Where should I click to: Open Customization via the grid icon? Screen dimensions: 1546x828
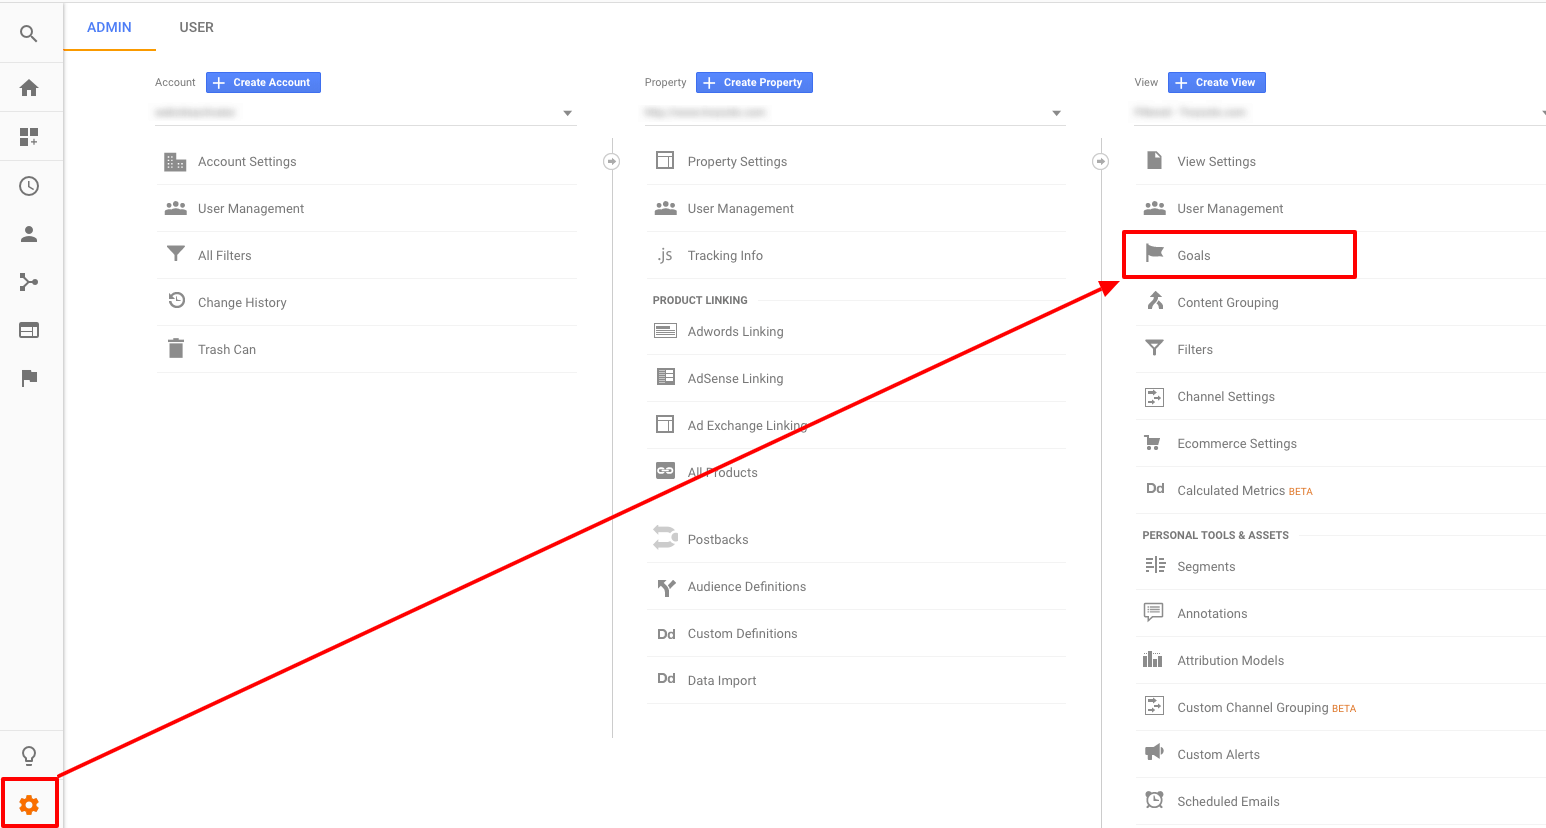[x=30, y=136]
